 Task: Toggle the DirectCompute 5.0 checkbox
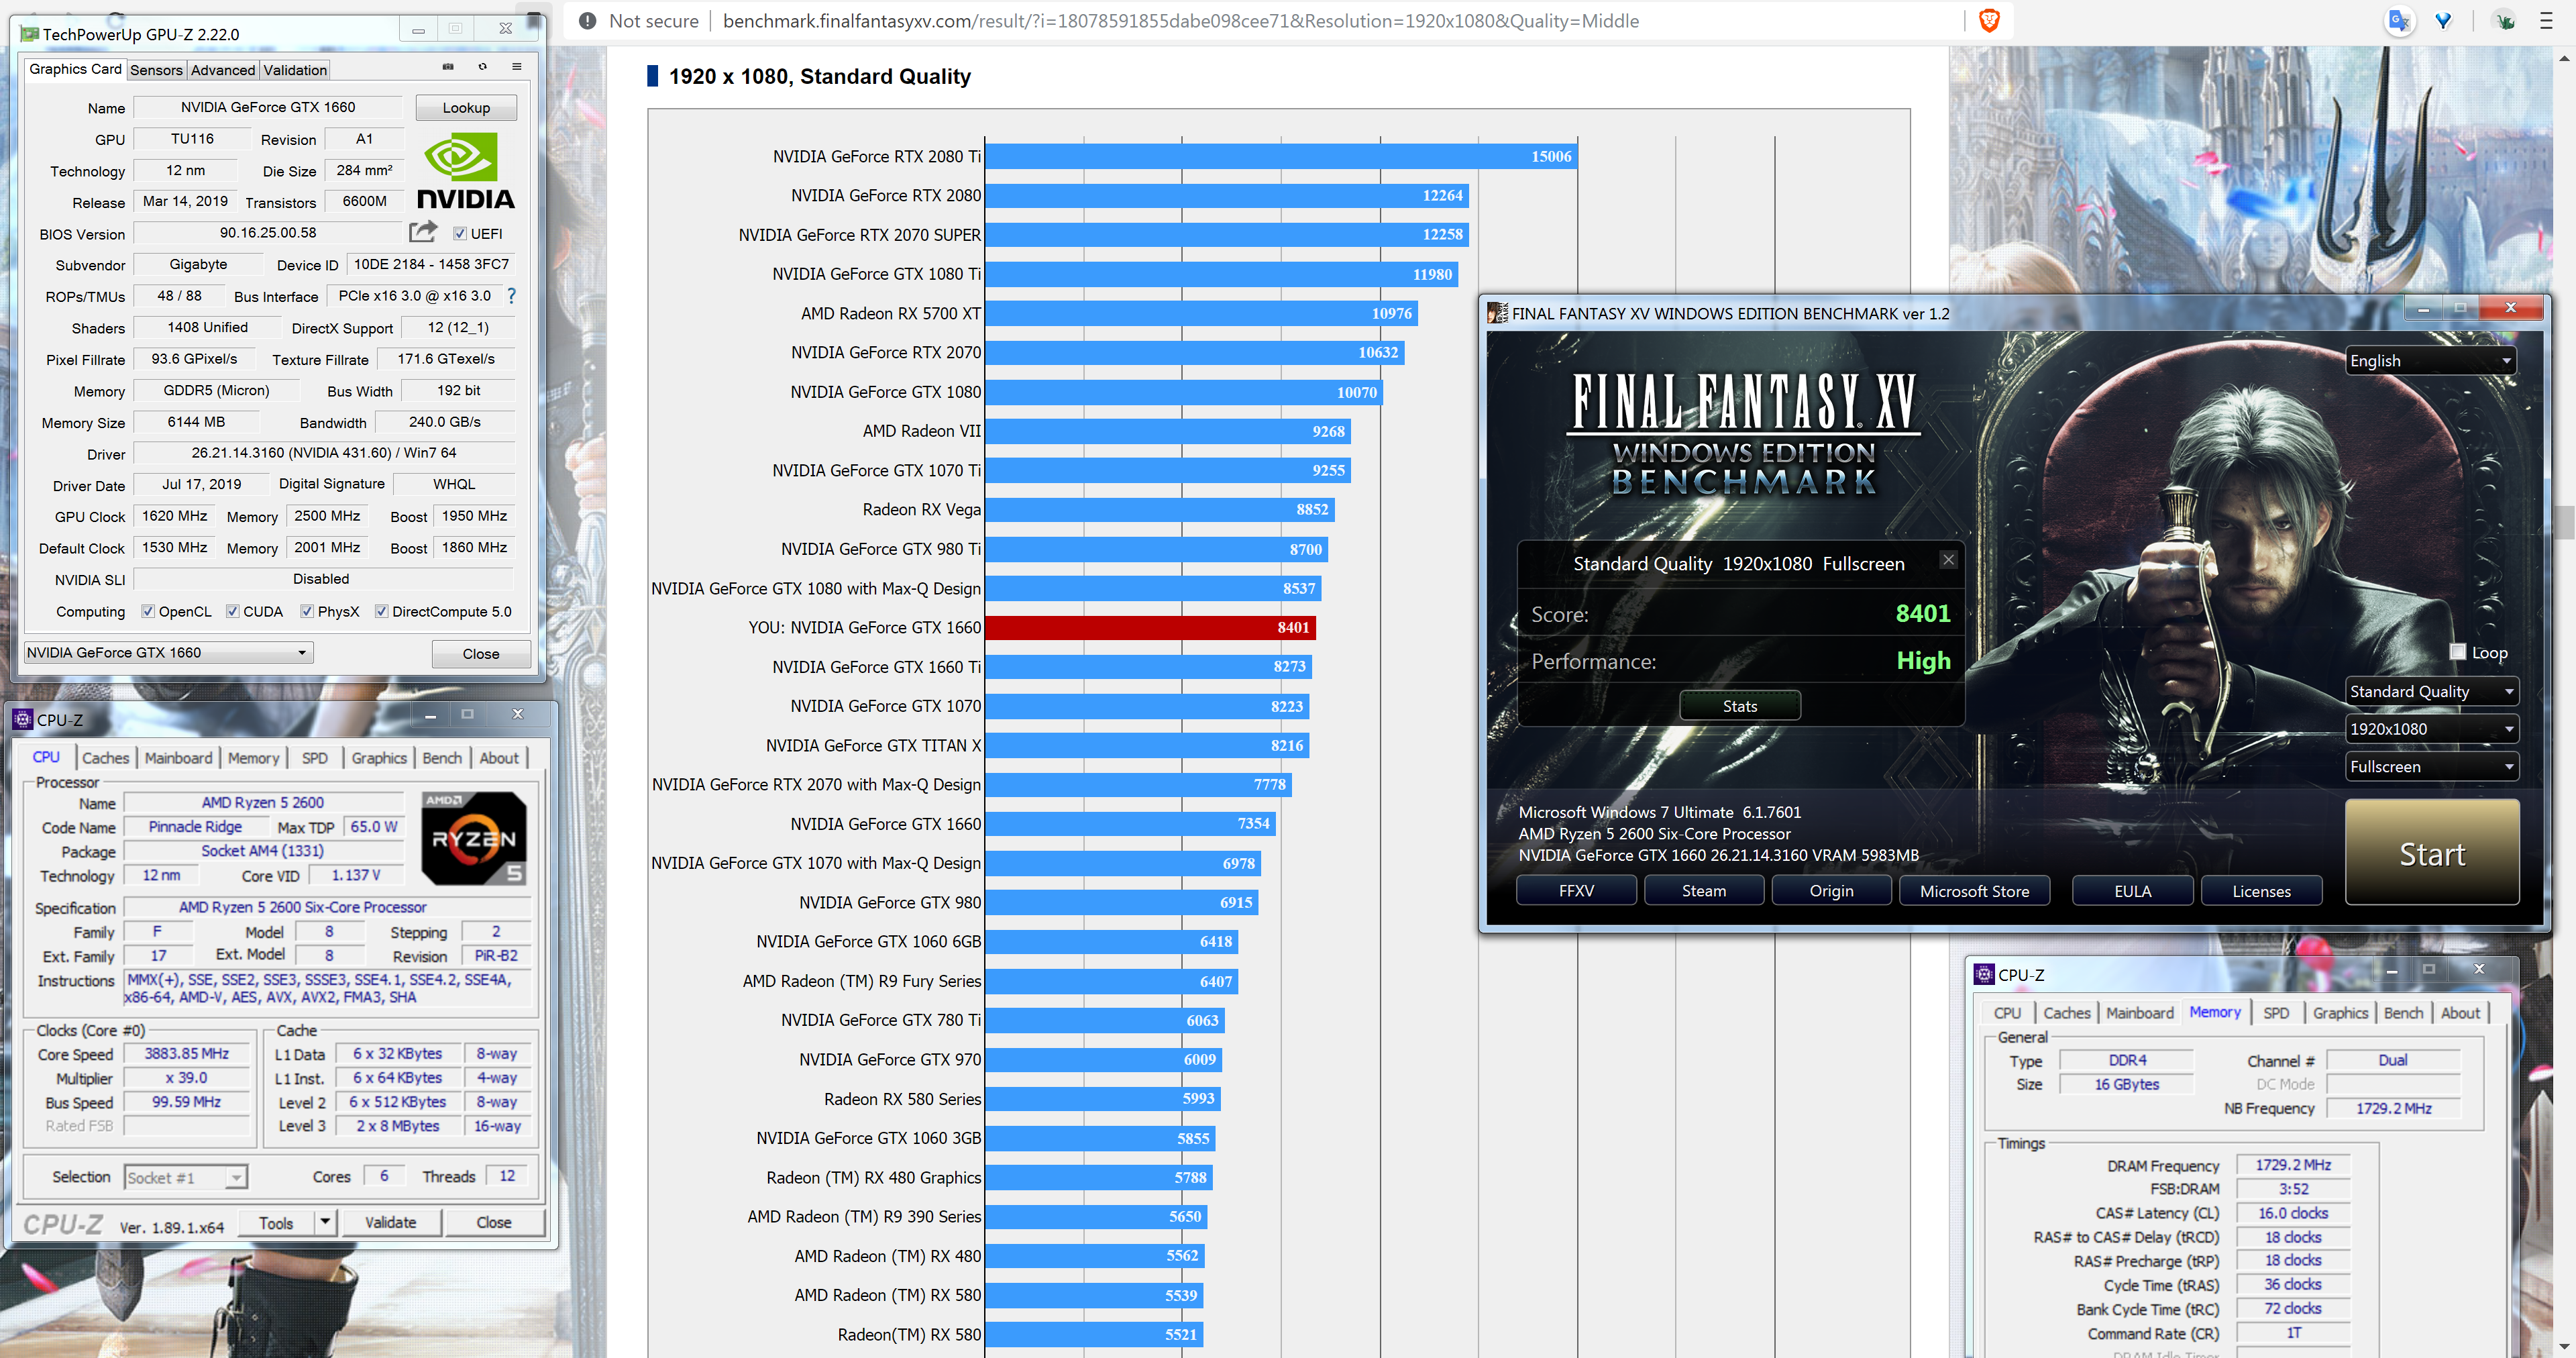381,611
